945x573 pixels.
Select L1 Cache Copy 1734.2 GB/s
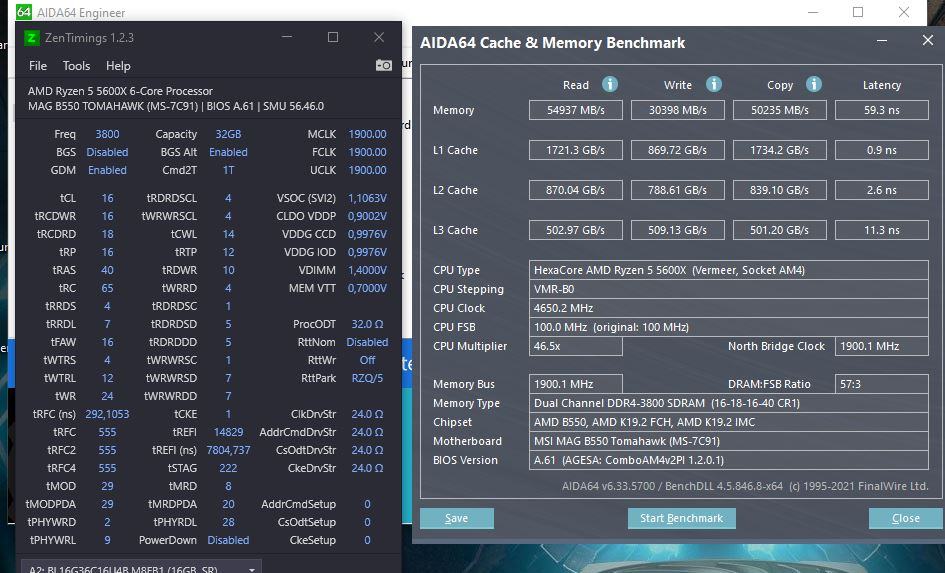click(779, 150)
